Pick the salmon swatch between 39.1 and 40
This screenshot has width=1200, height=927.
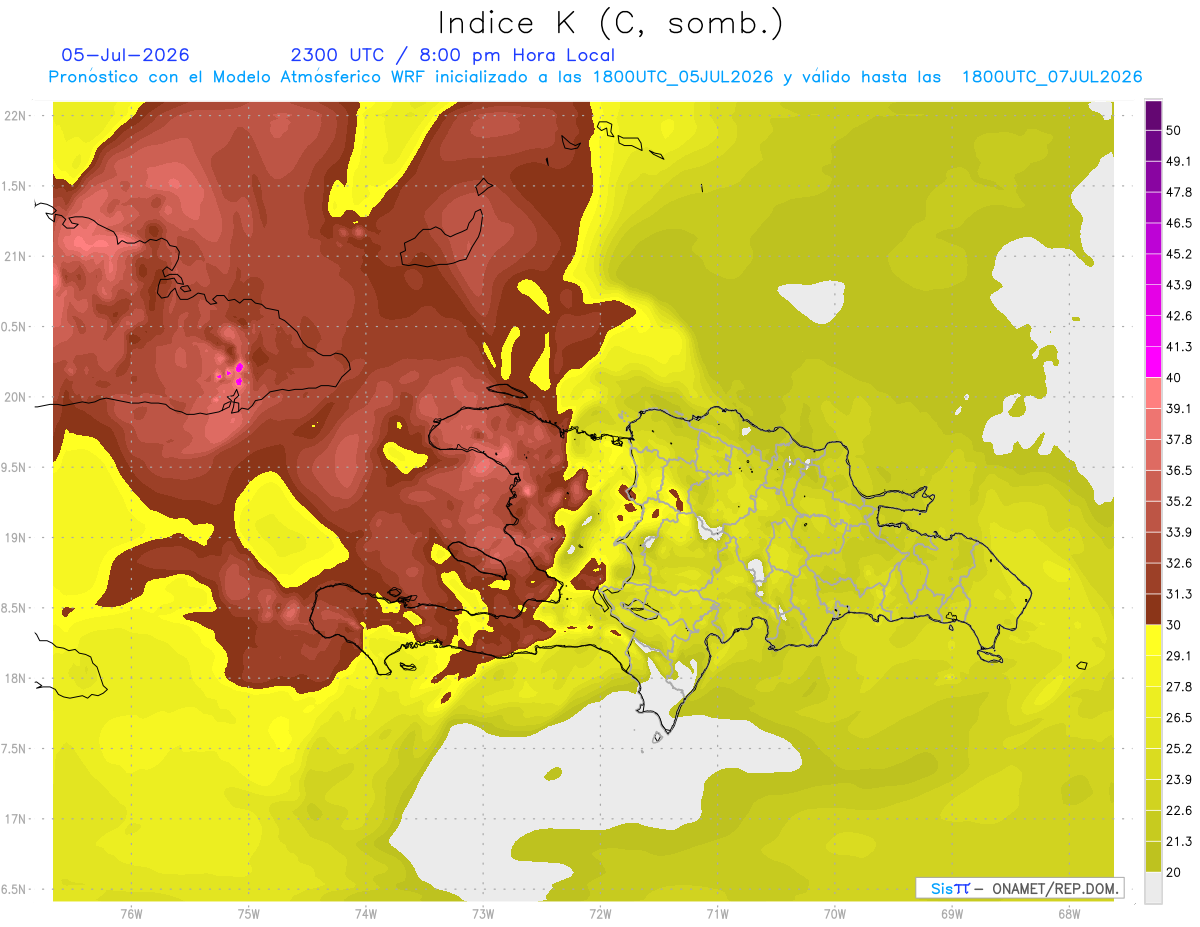pyautogui.click(x=1153, y=393)
